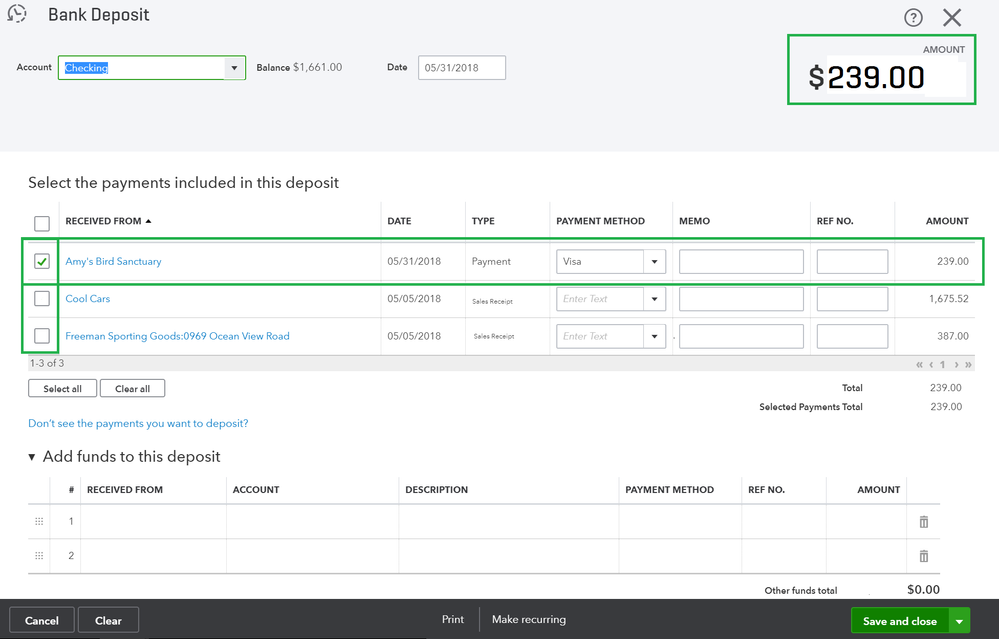The image size is (999, 639).
Task: Delete row 2 with the trash icon
Action: click(x=923, y=556)
